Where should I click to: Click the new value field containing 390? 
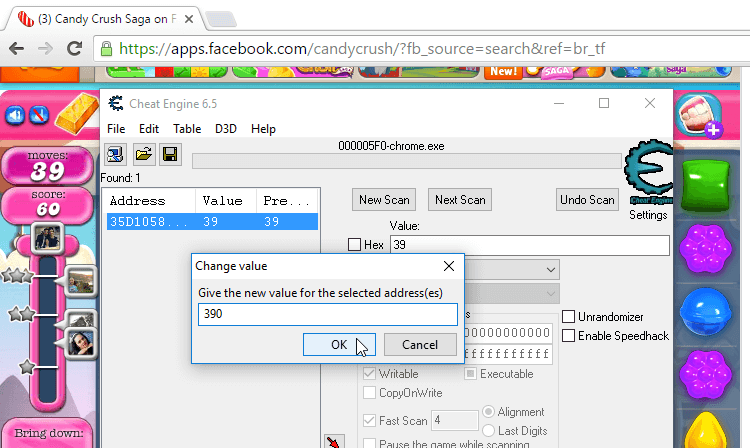click(328, 314)
